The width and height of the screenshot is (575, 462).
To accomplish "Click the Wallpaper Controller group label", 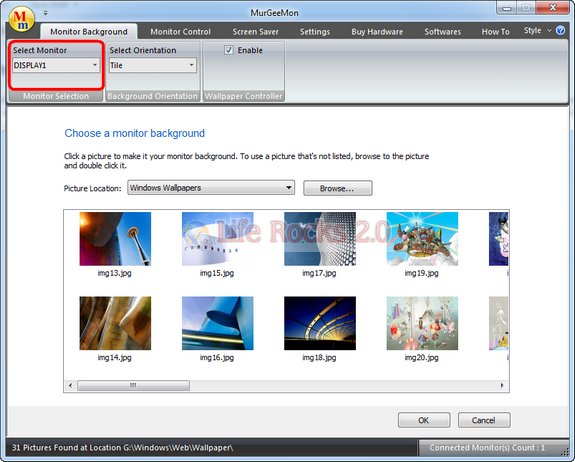I will click(243, 96).
